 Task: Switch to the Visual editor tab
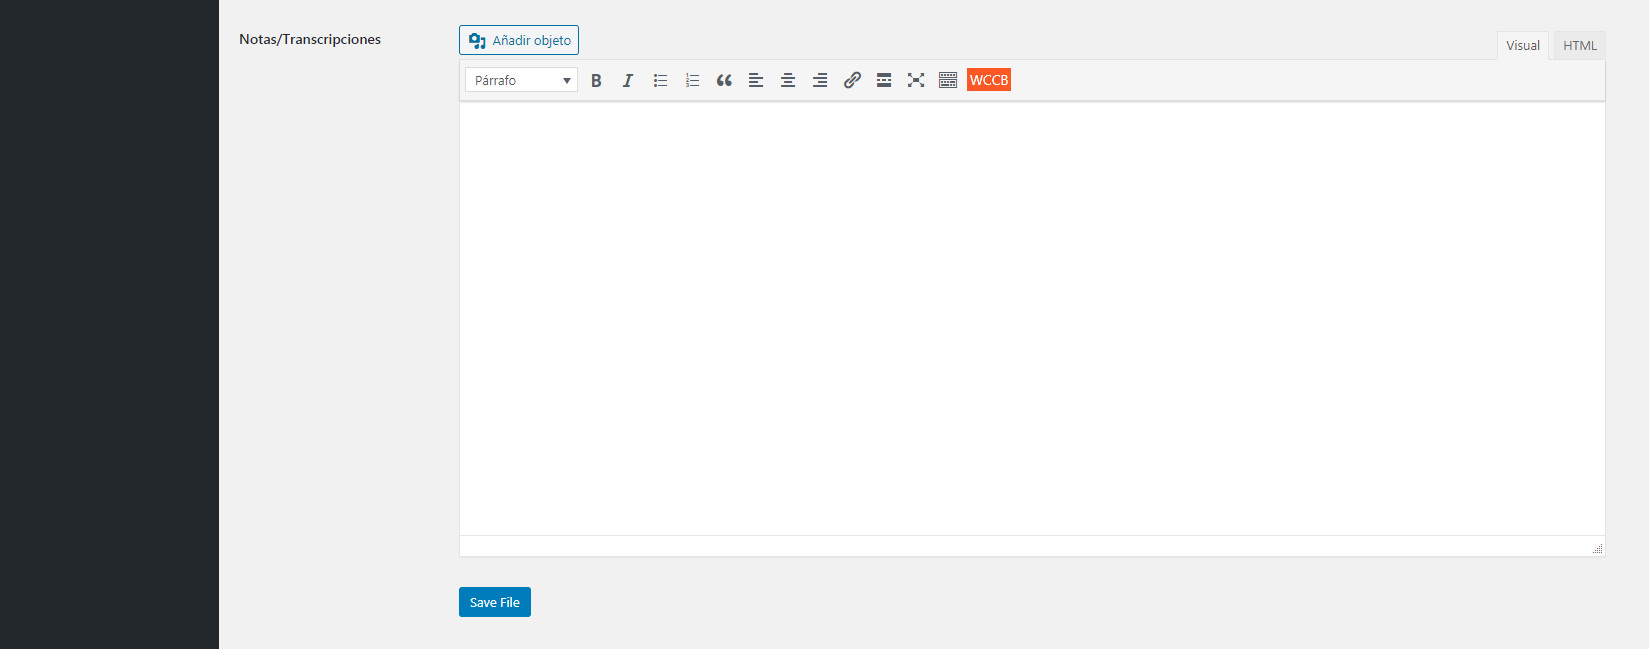1522,46
